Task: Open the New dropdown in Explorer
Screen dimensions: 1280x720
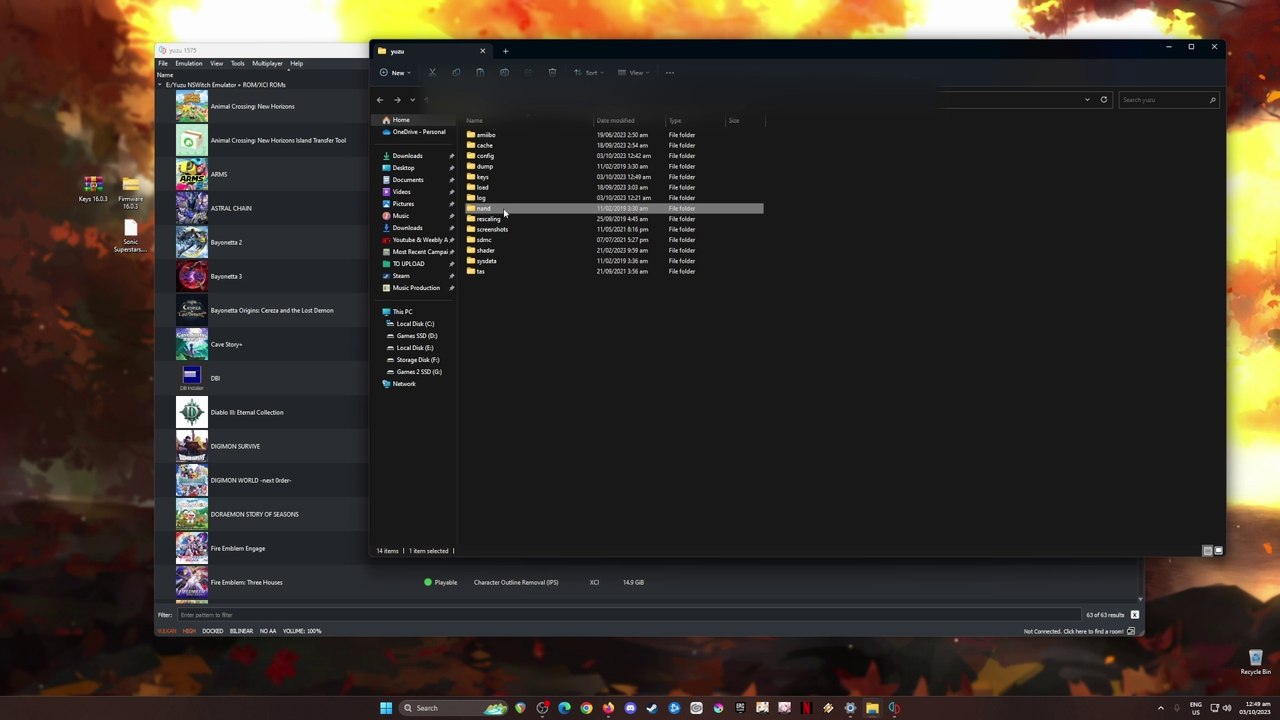Action: pyautogui.click(x=395, y=72)
